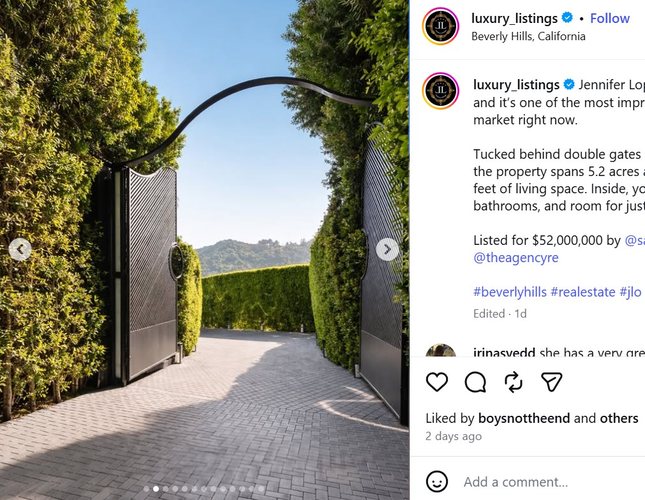Go back to the previous photo arrow
645x500 pixels.
20,249
